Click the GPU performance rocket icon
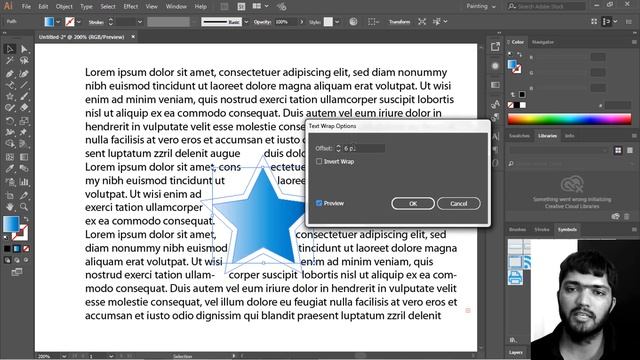 tap(281, 7)
